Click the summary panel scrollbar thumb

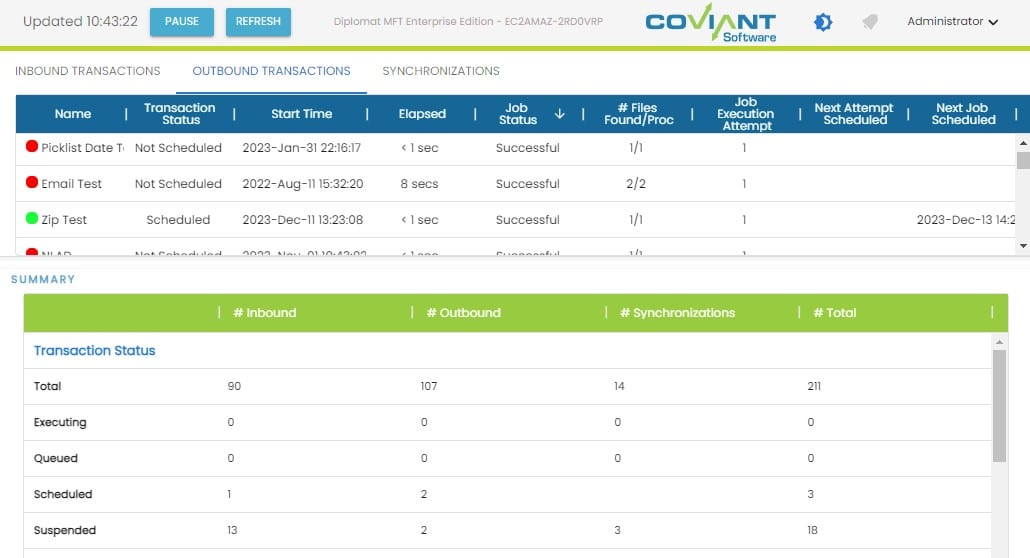pyautogui.click(x=999, y=406)
